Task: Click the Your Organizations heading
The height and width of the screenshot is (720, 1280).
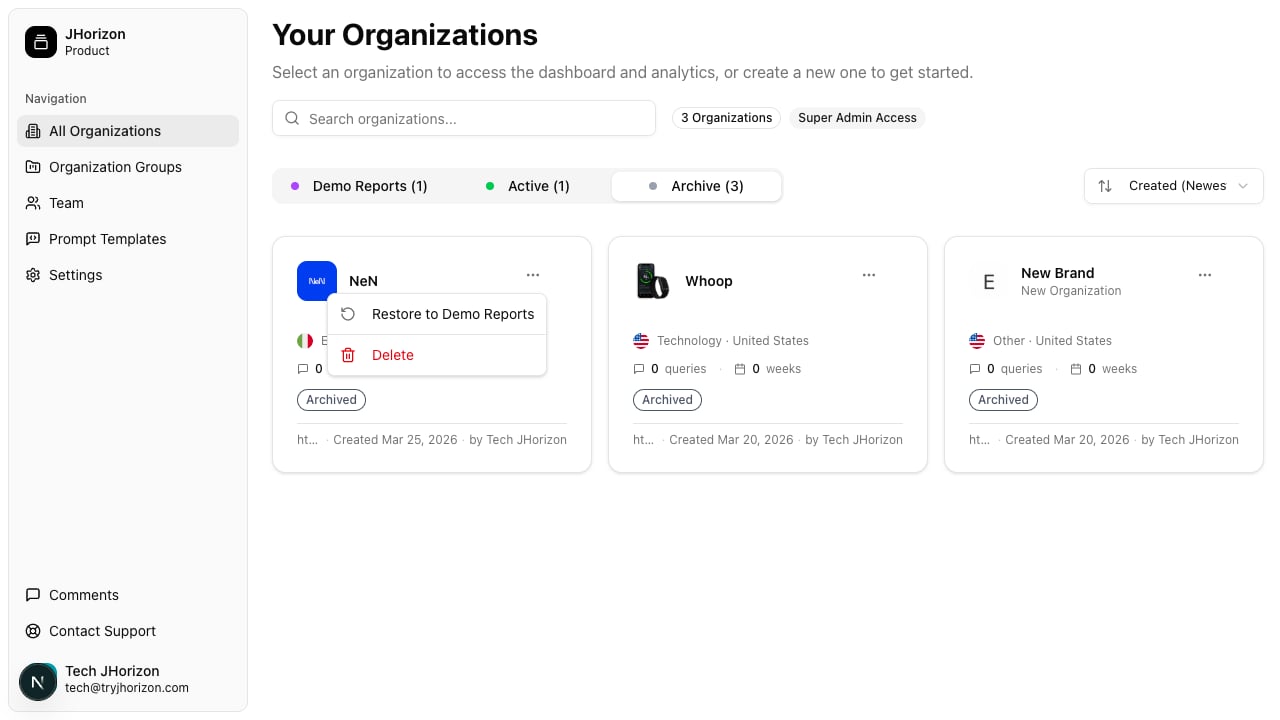Action: tap(405, 35)
